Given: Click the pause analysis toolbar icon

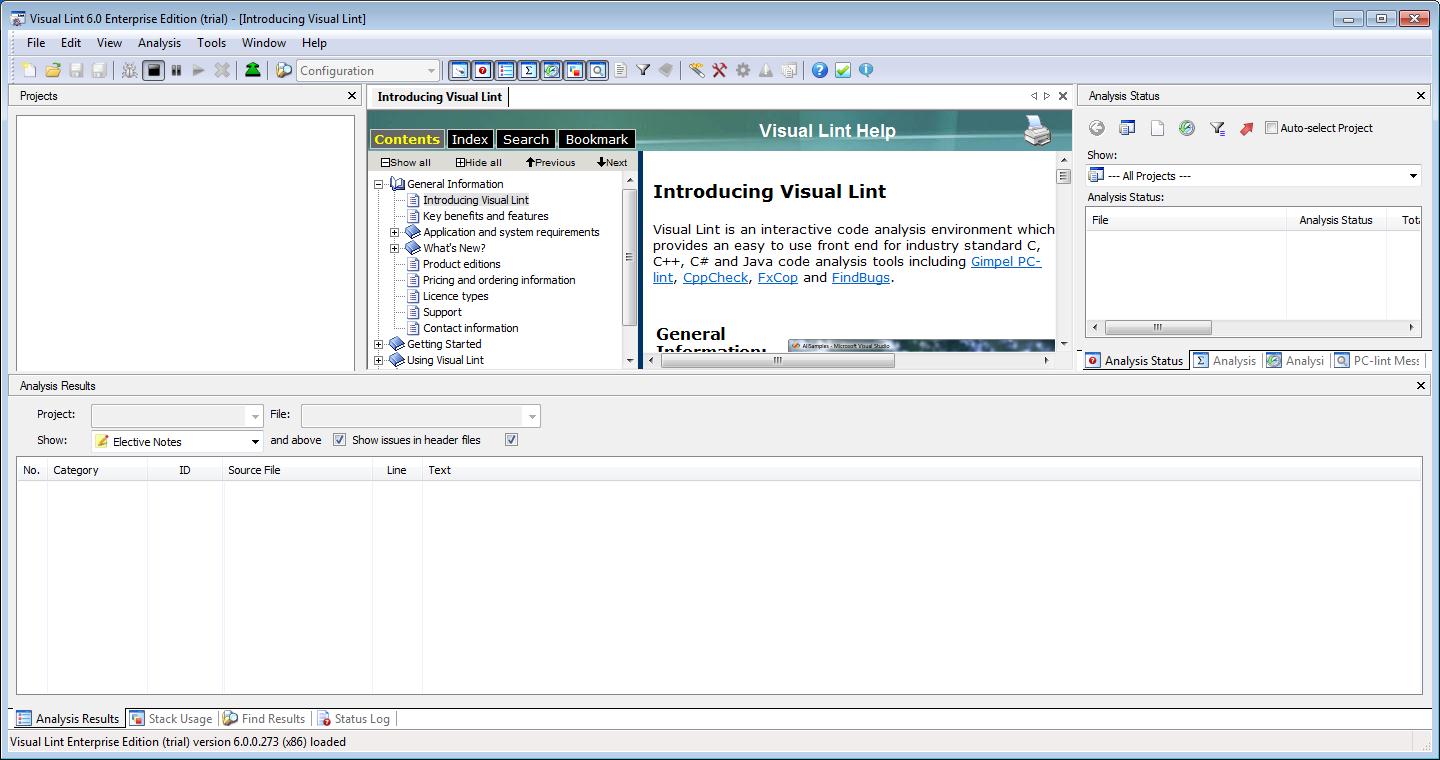Looking at the screenshot, I should (176, 70).
